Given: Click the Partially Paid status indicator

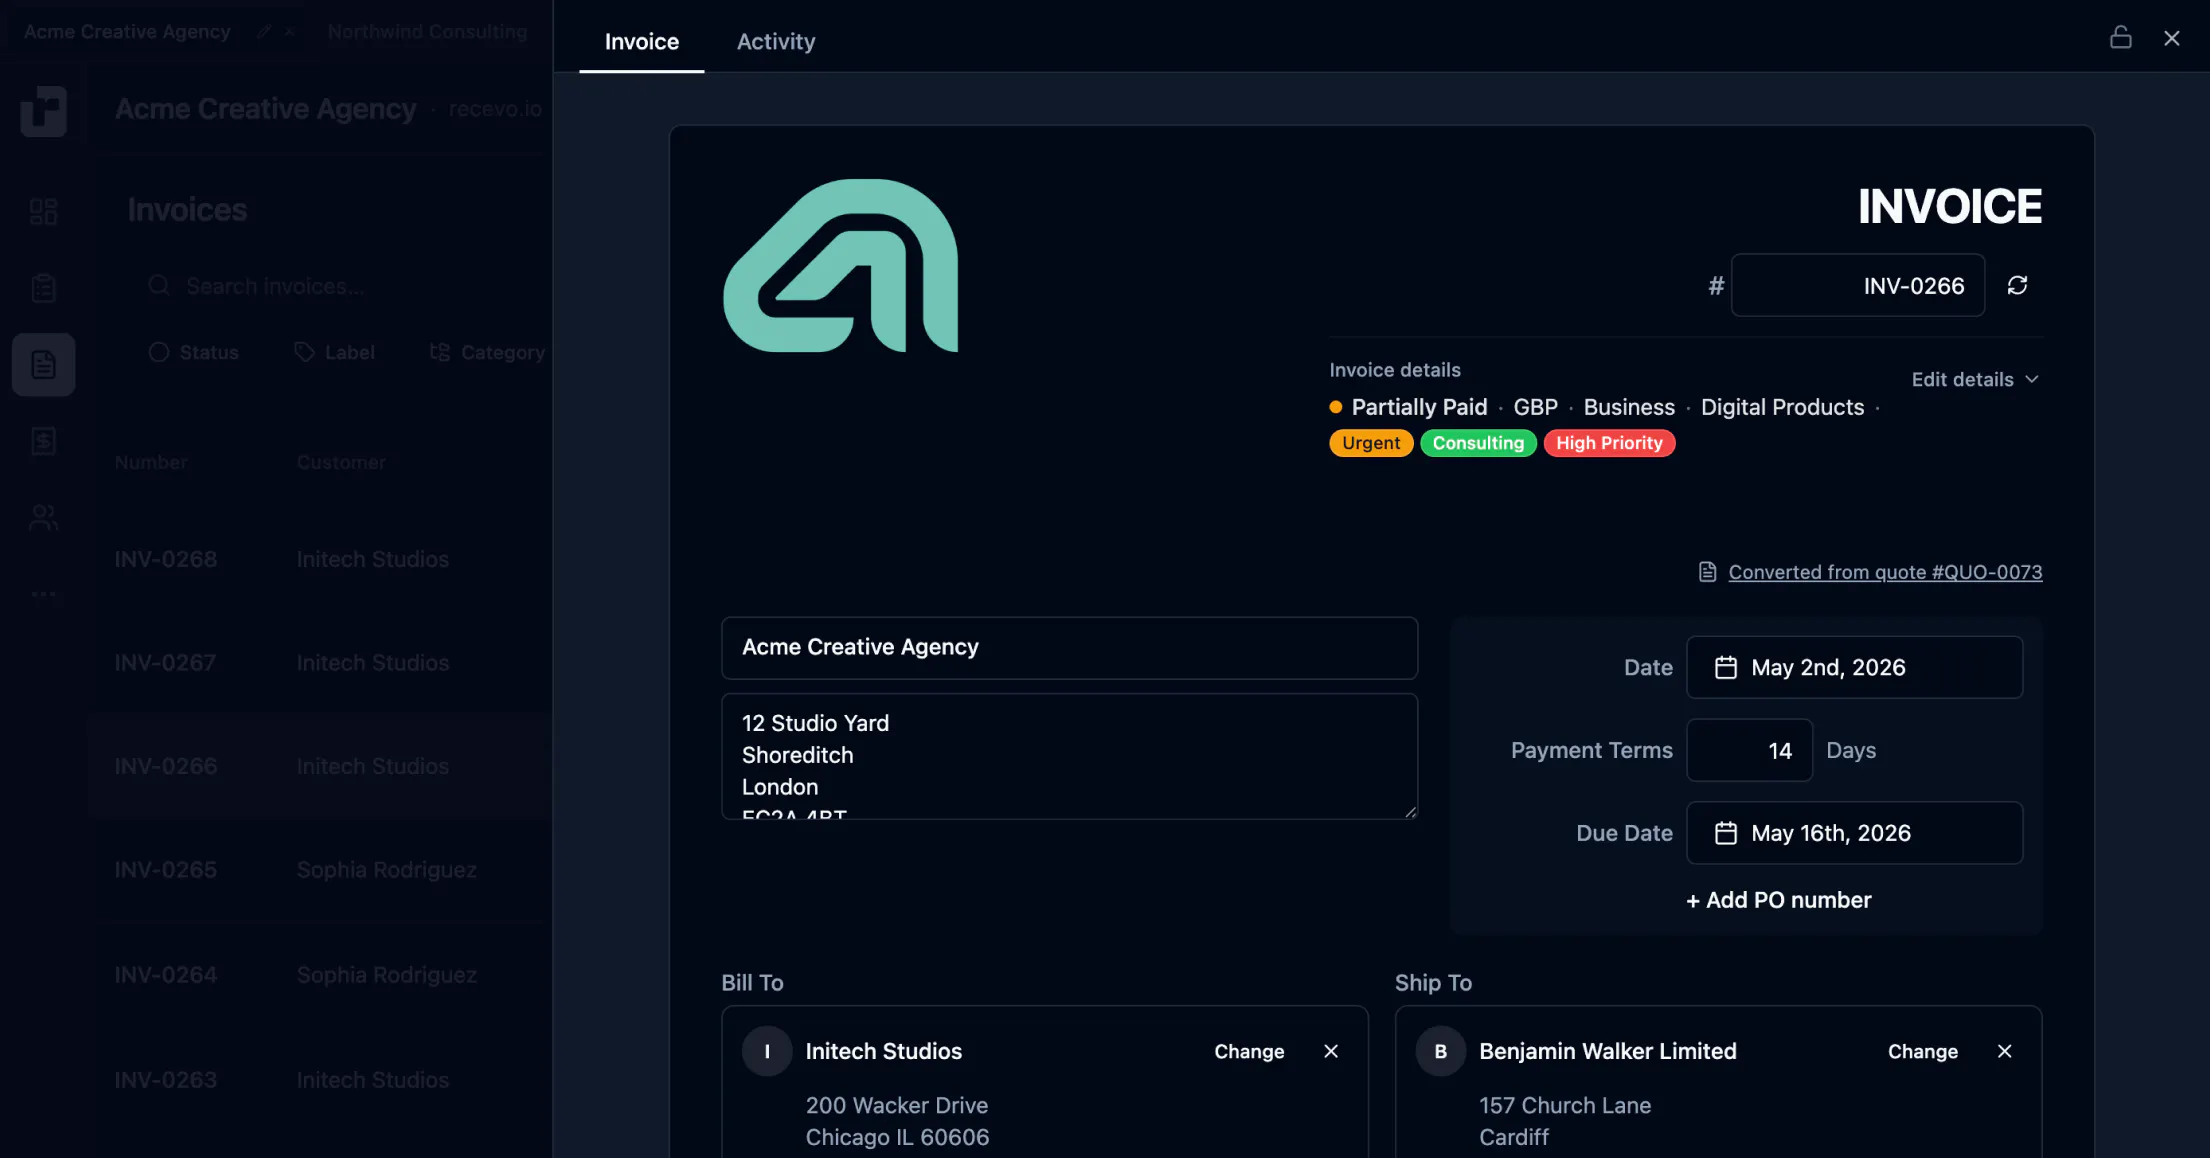Looking at the screenshot, I should (1408, 407).
